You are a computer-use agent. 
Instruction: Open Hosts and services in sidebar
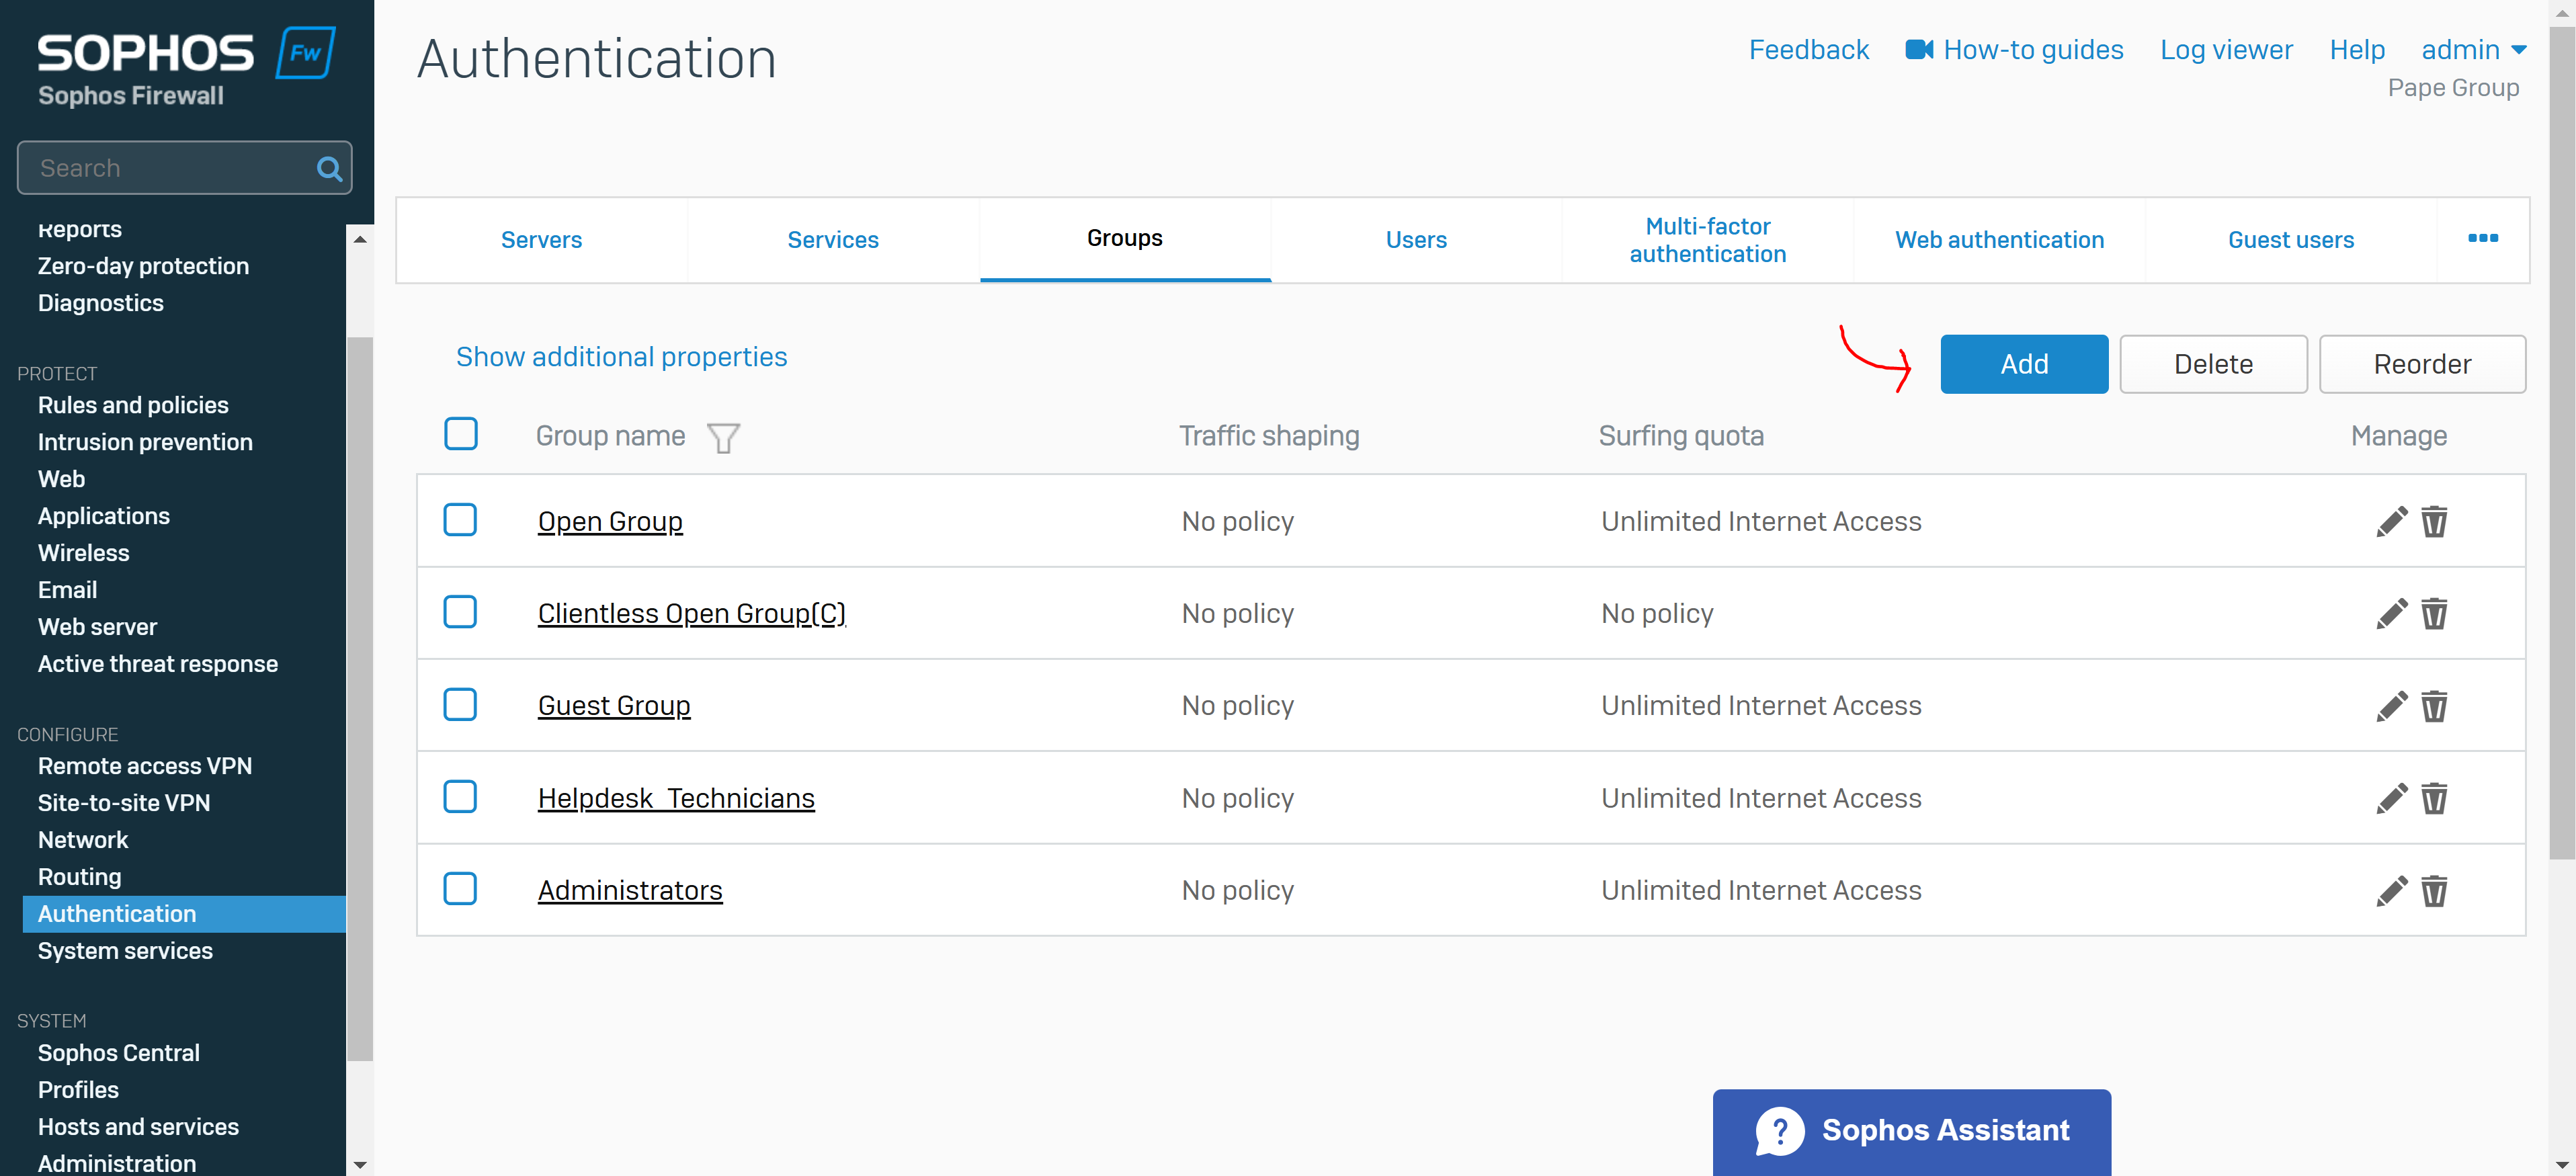(x=138, y=1127)
